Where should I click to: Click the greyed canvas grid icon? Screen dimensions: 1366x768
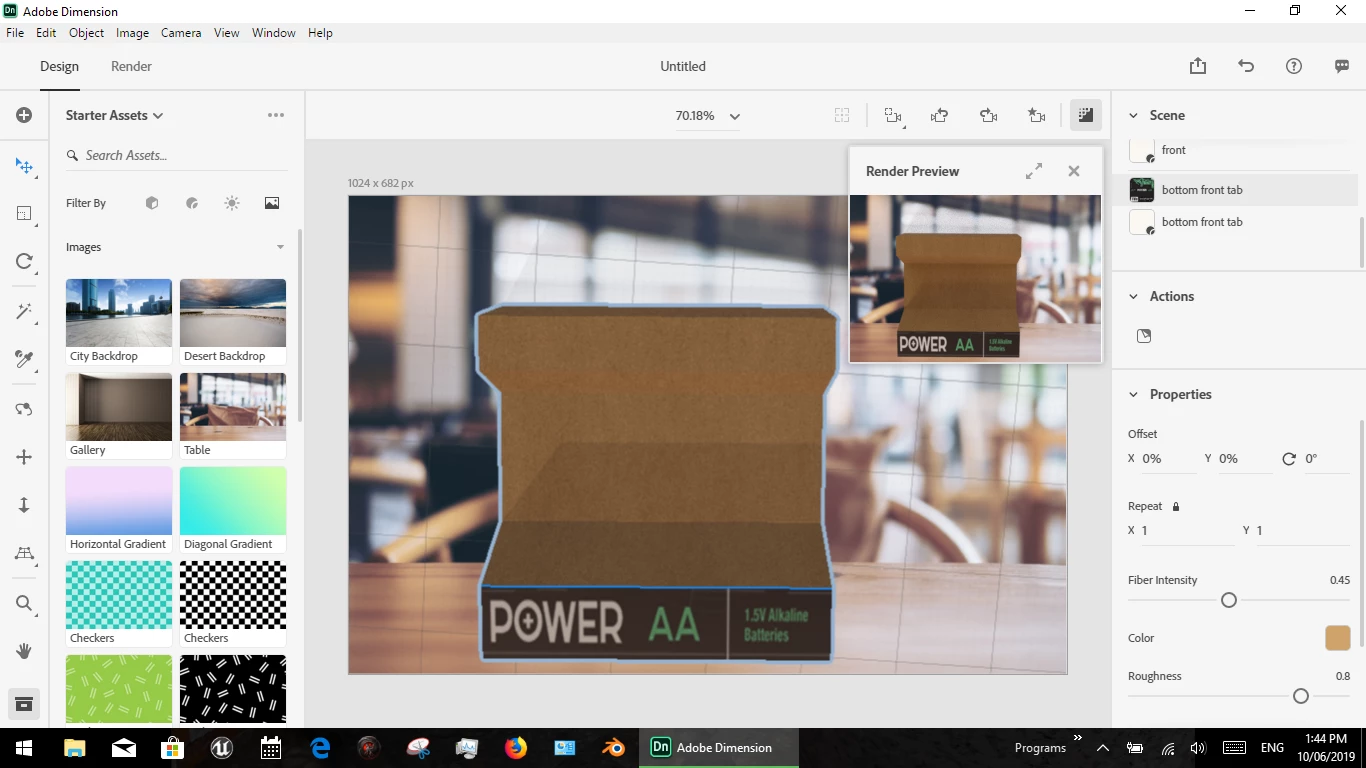point(842,116)
